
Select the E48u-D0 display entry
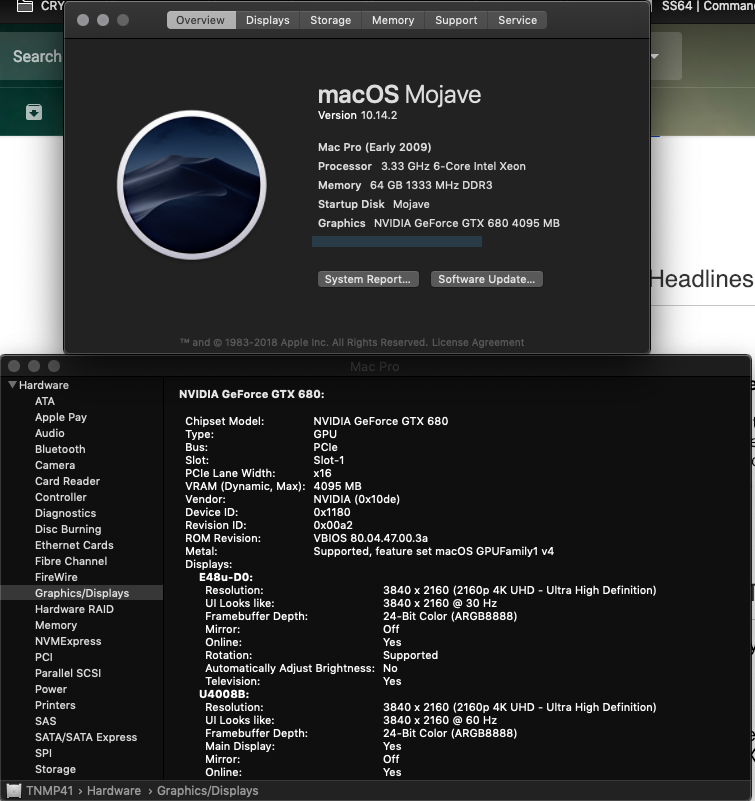click(x=226, y=577)
